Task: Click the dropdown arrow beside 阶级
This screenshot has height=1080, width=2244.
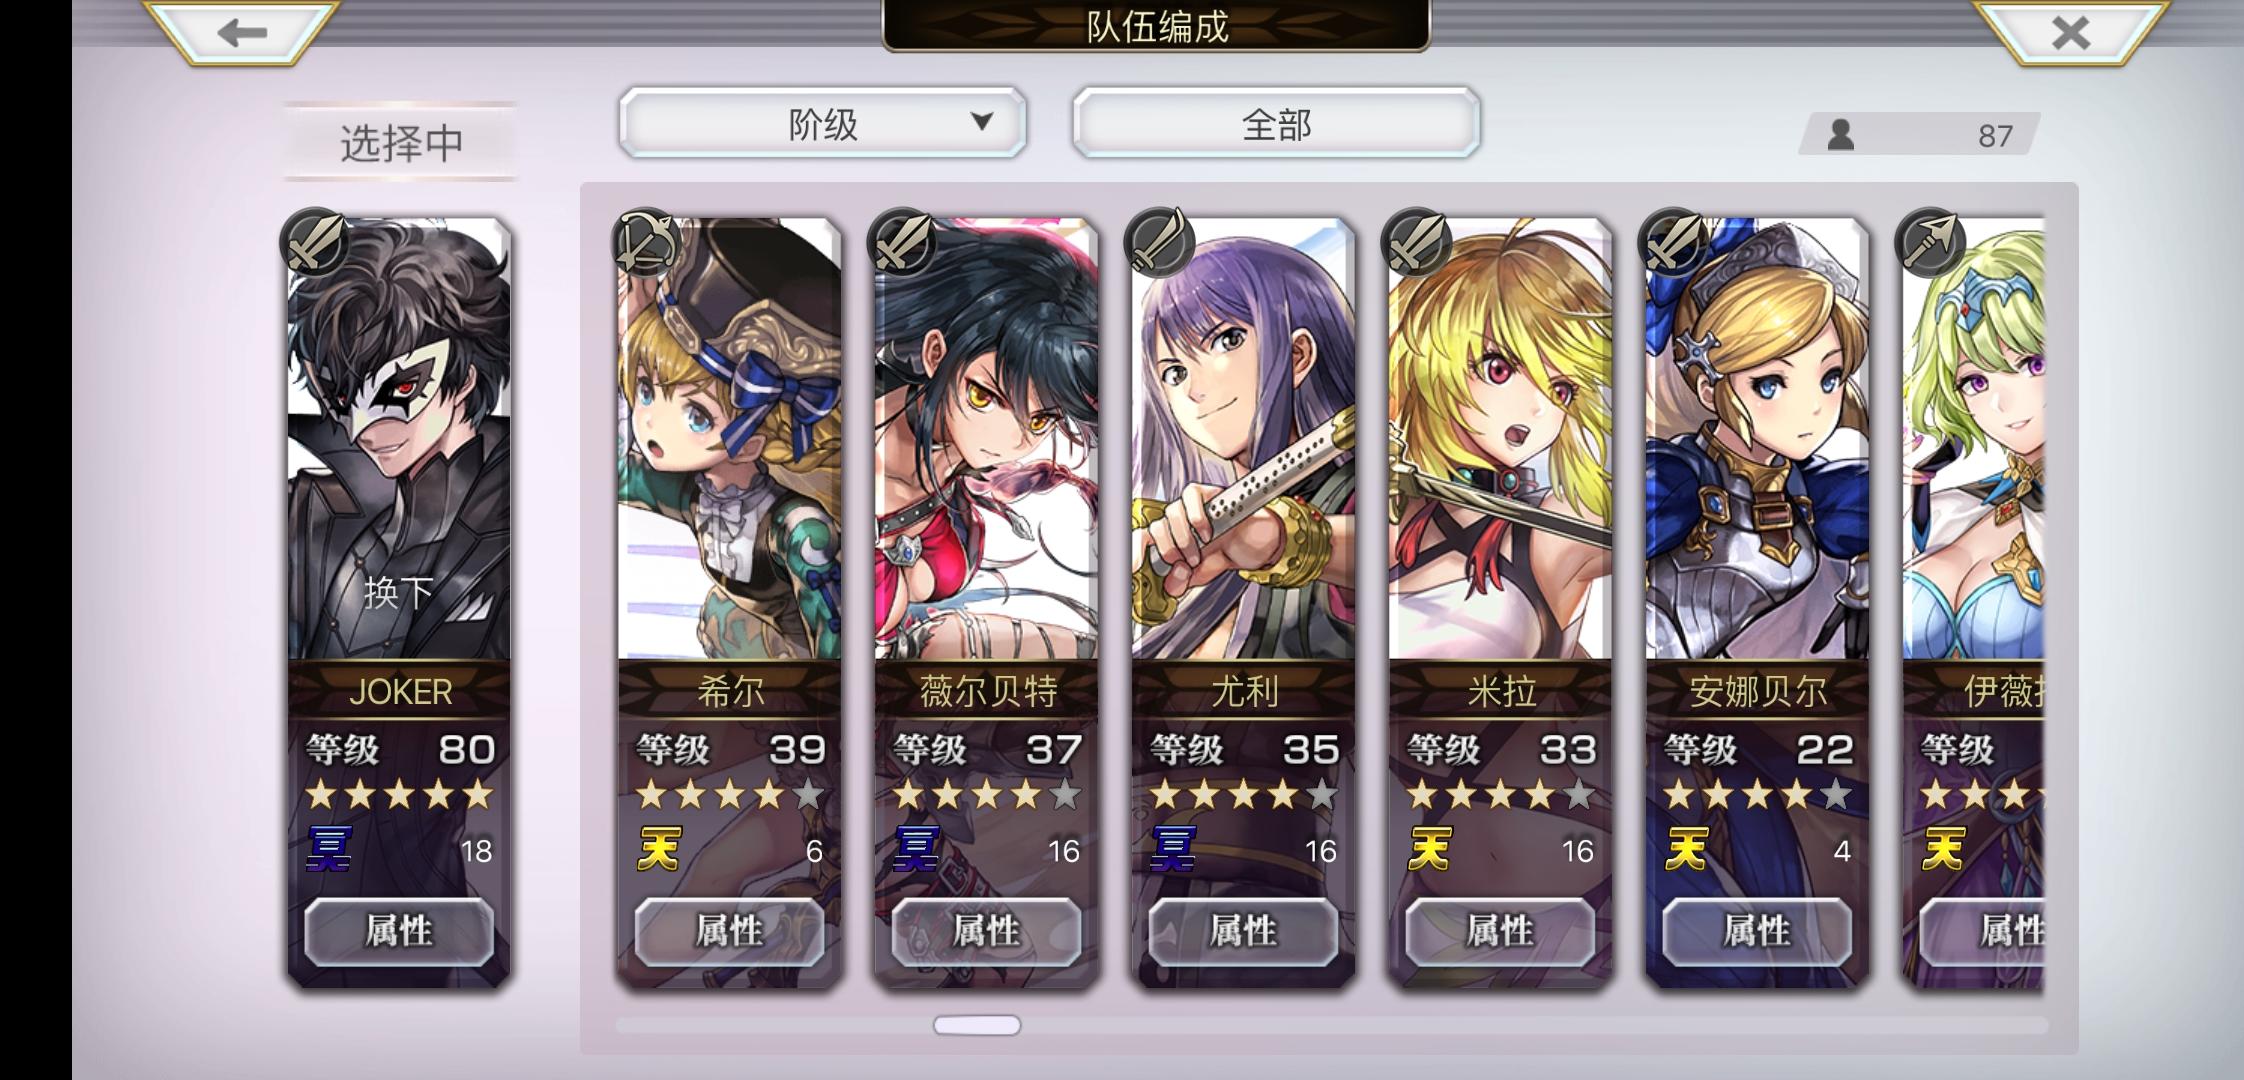Action: 982,121
